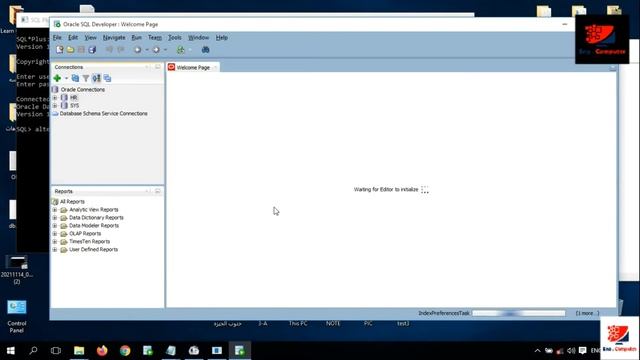
Task: Click the volume speaker tray icon
Action: [571, 351]
